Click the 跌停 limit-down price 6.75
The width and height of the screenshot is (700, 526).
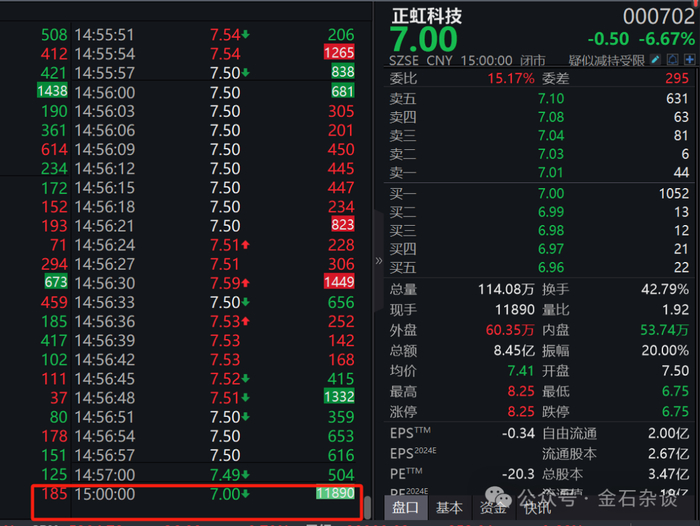675,411
